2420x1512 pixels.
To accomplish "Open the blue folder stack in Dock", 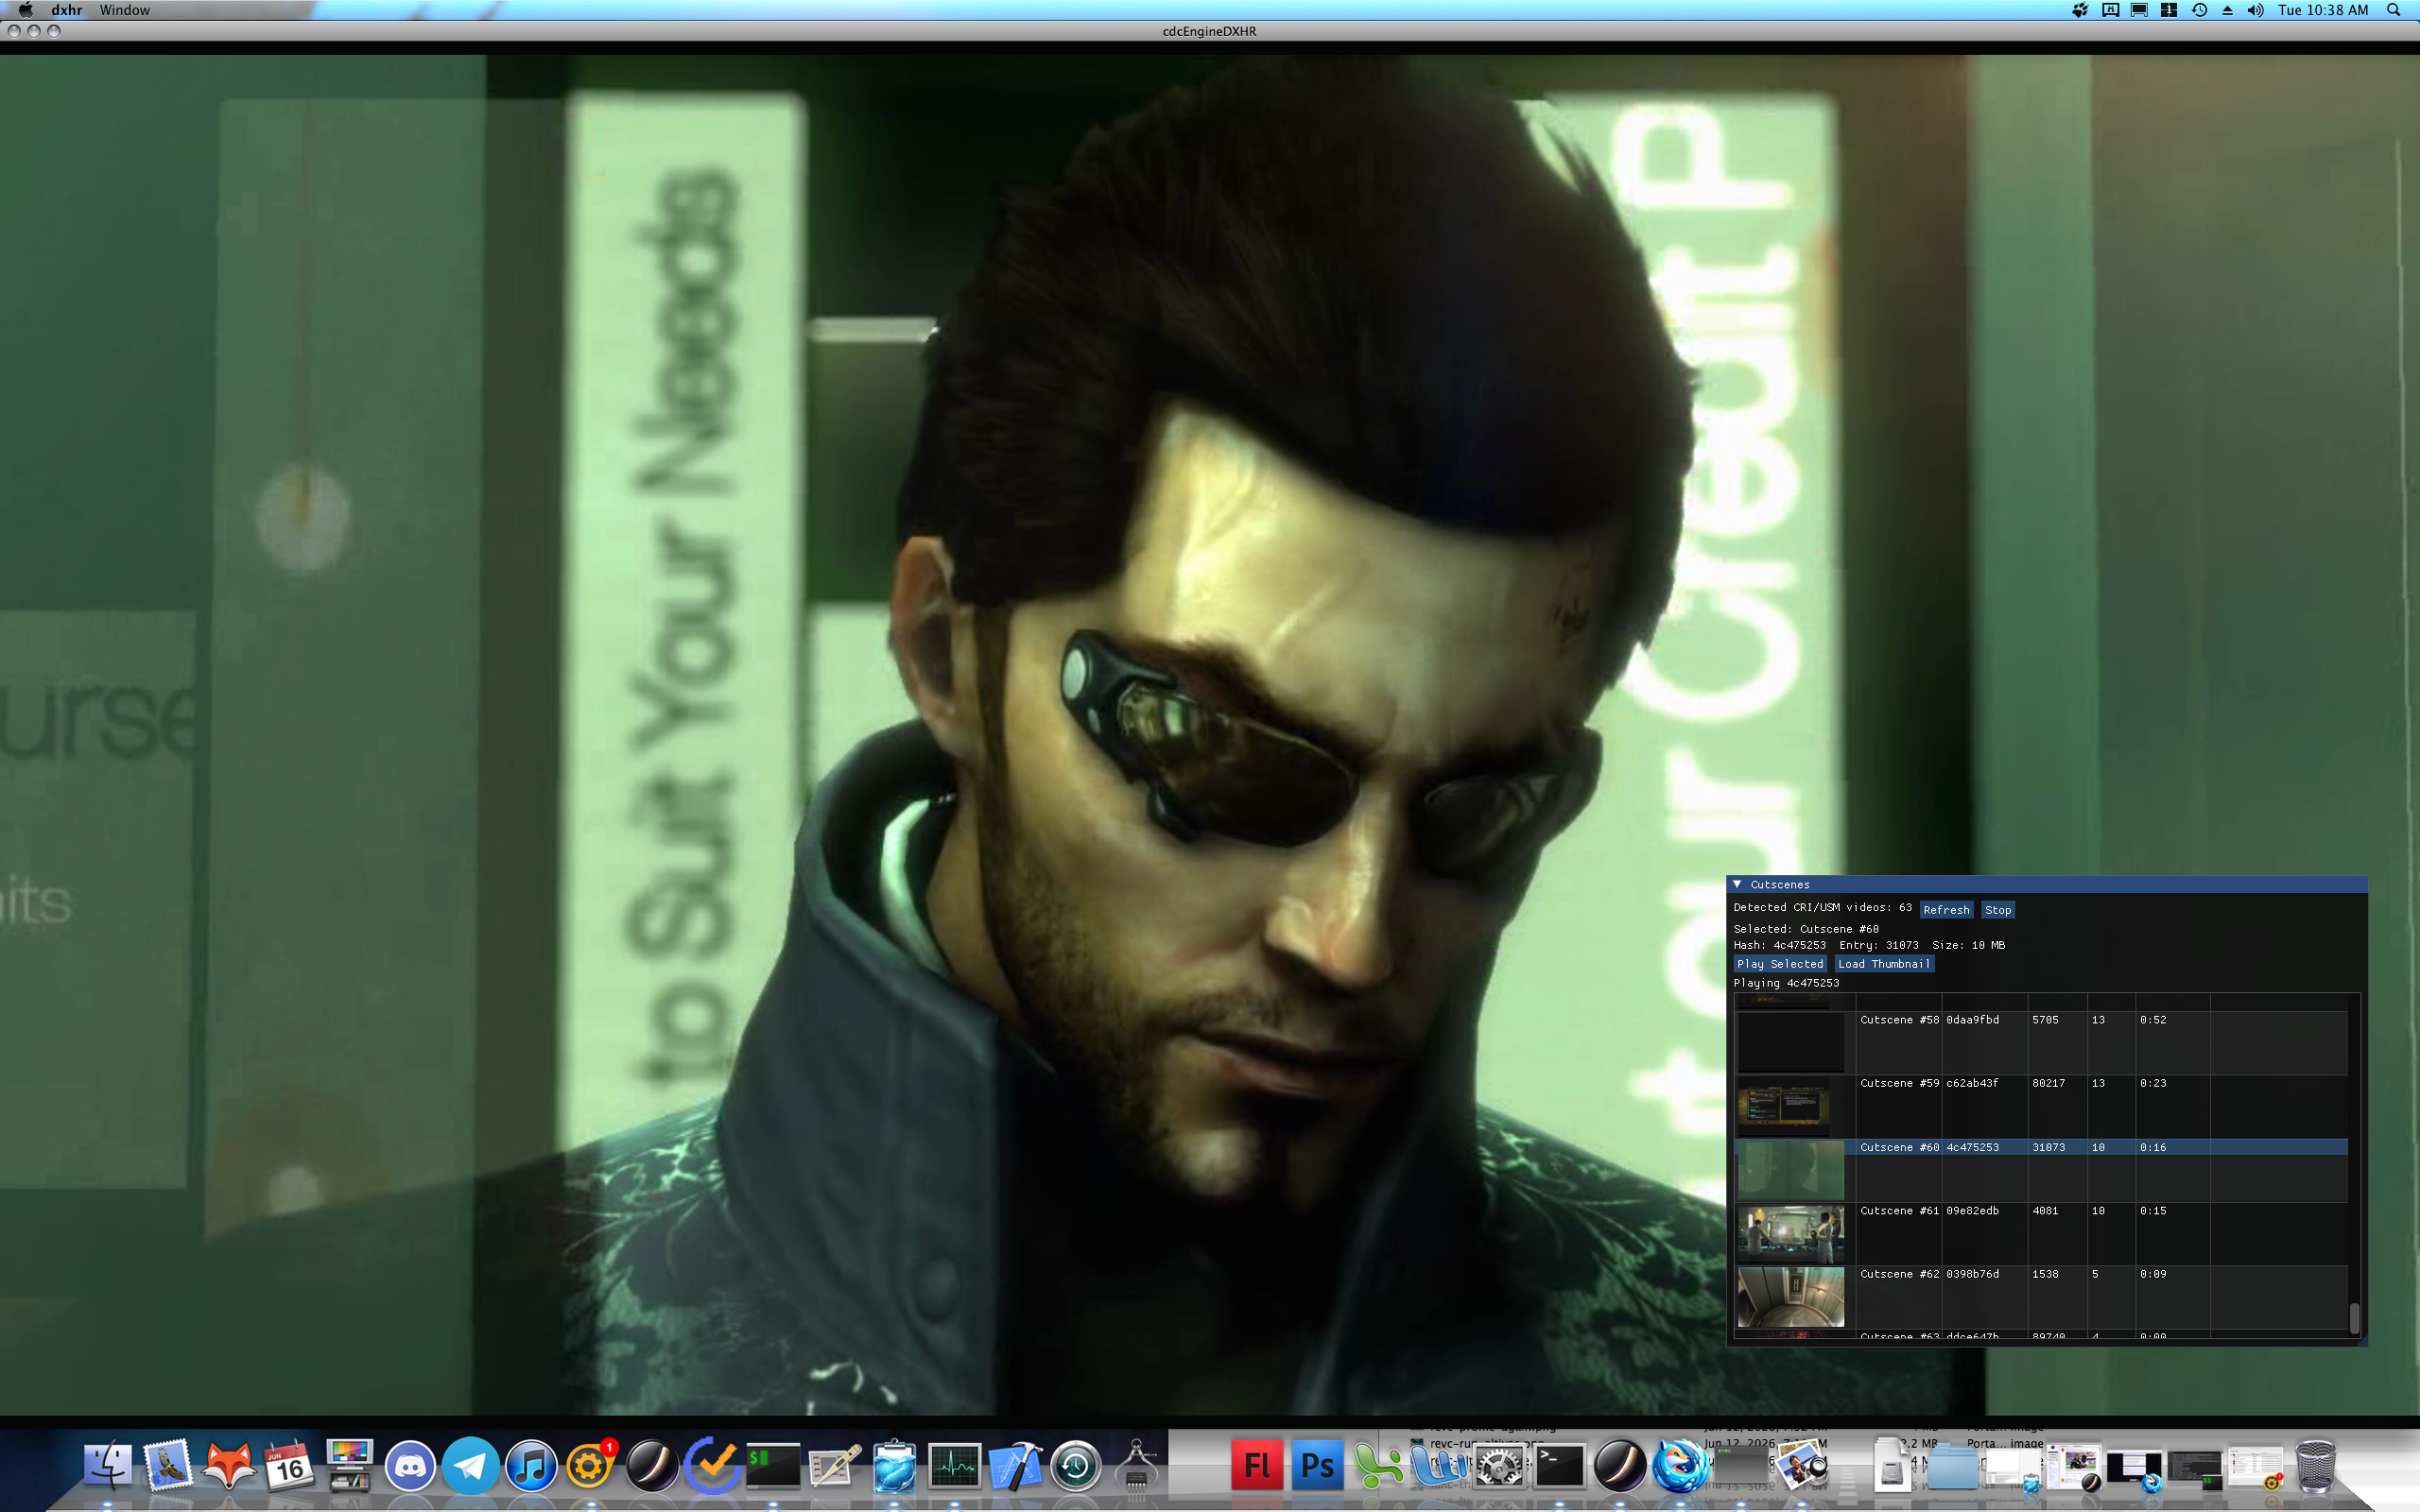I will coord(1951,1468).
